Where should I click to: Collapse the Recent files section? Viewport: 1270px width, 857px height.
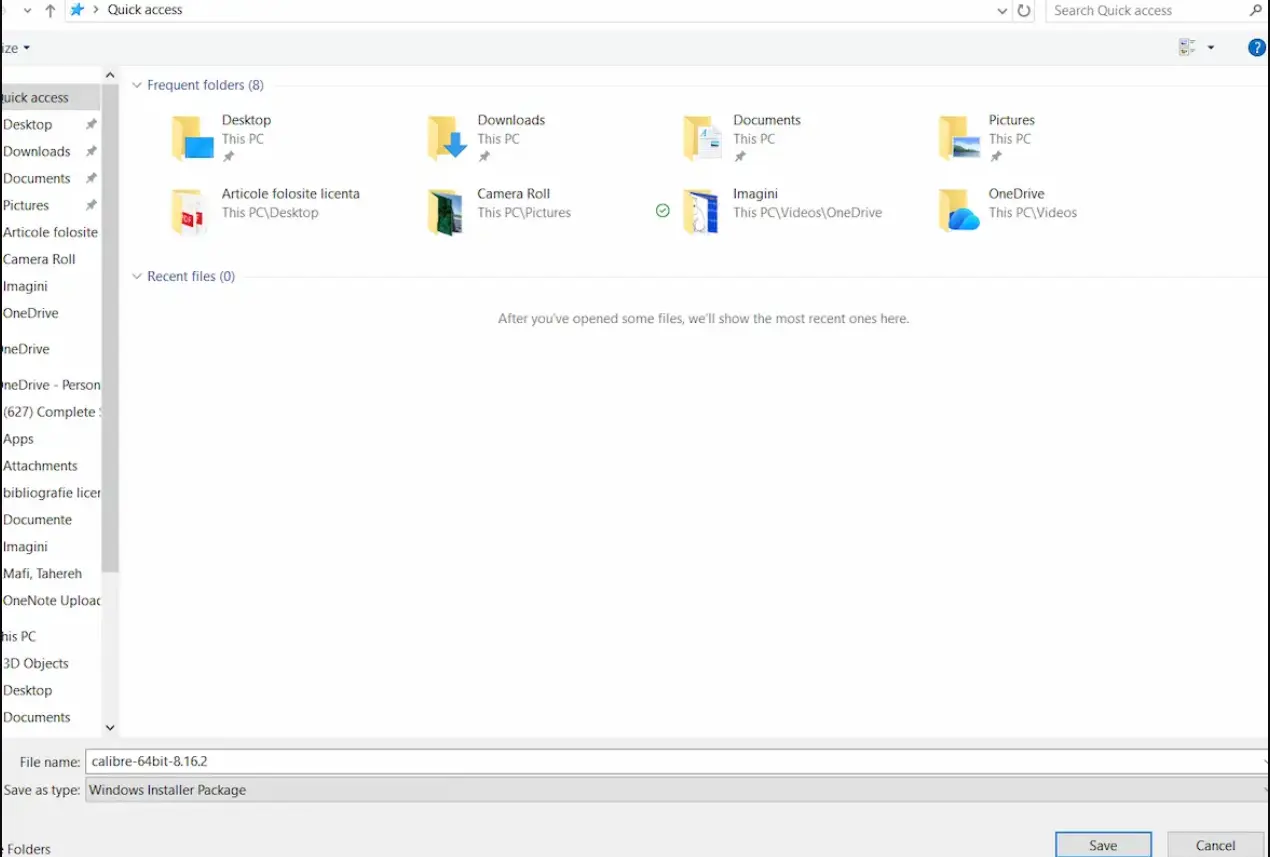point(137,277)
